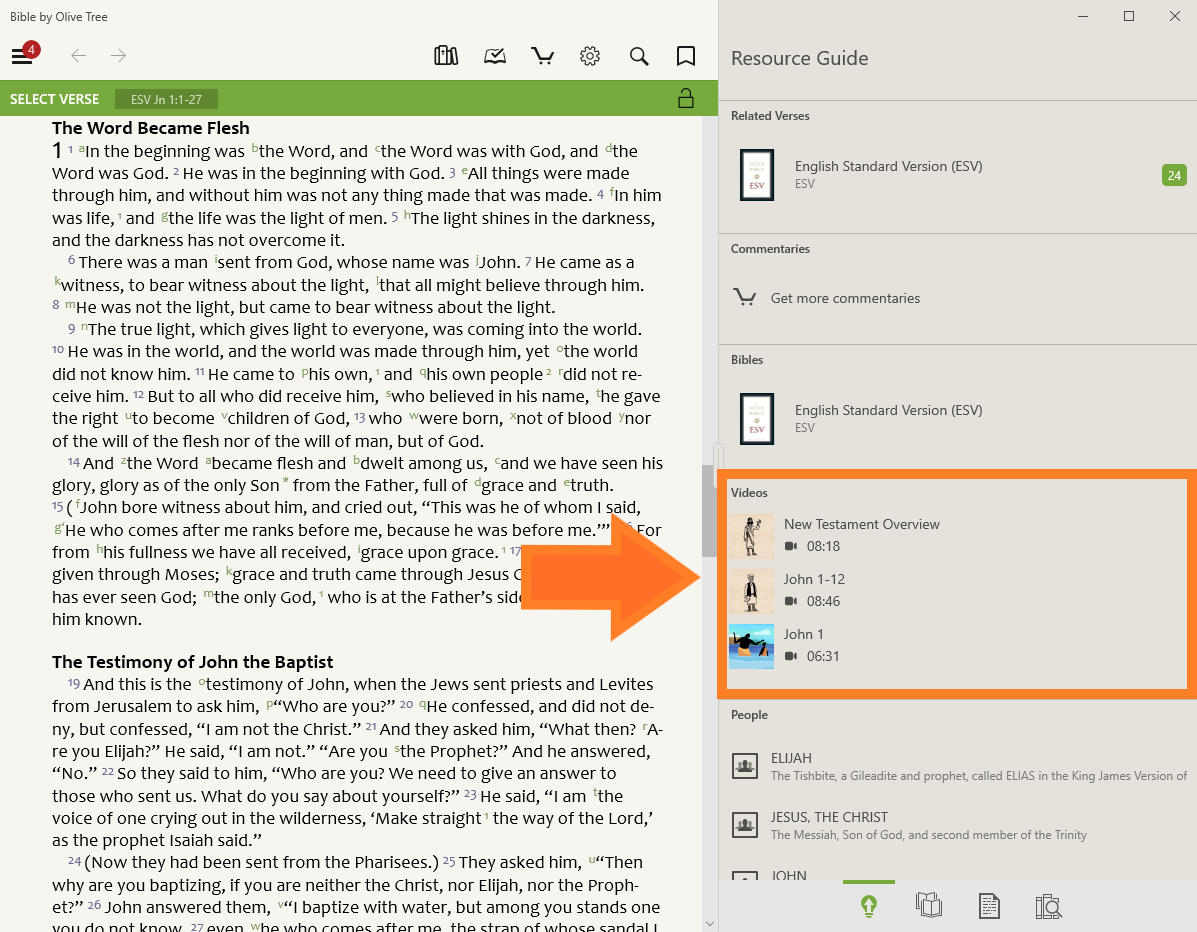Open the reading plan icon
Viewport: 1197px width, 932px height.
[495, 56]
